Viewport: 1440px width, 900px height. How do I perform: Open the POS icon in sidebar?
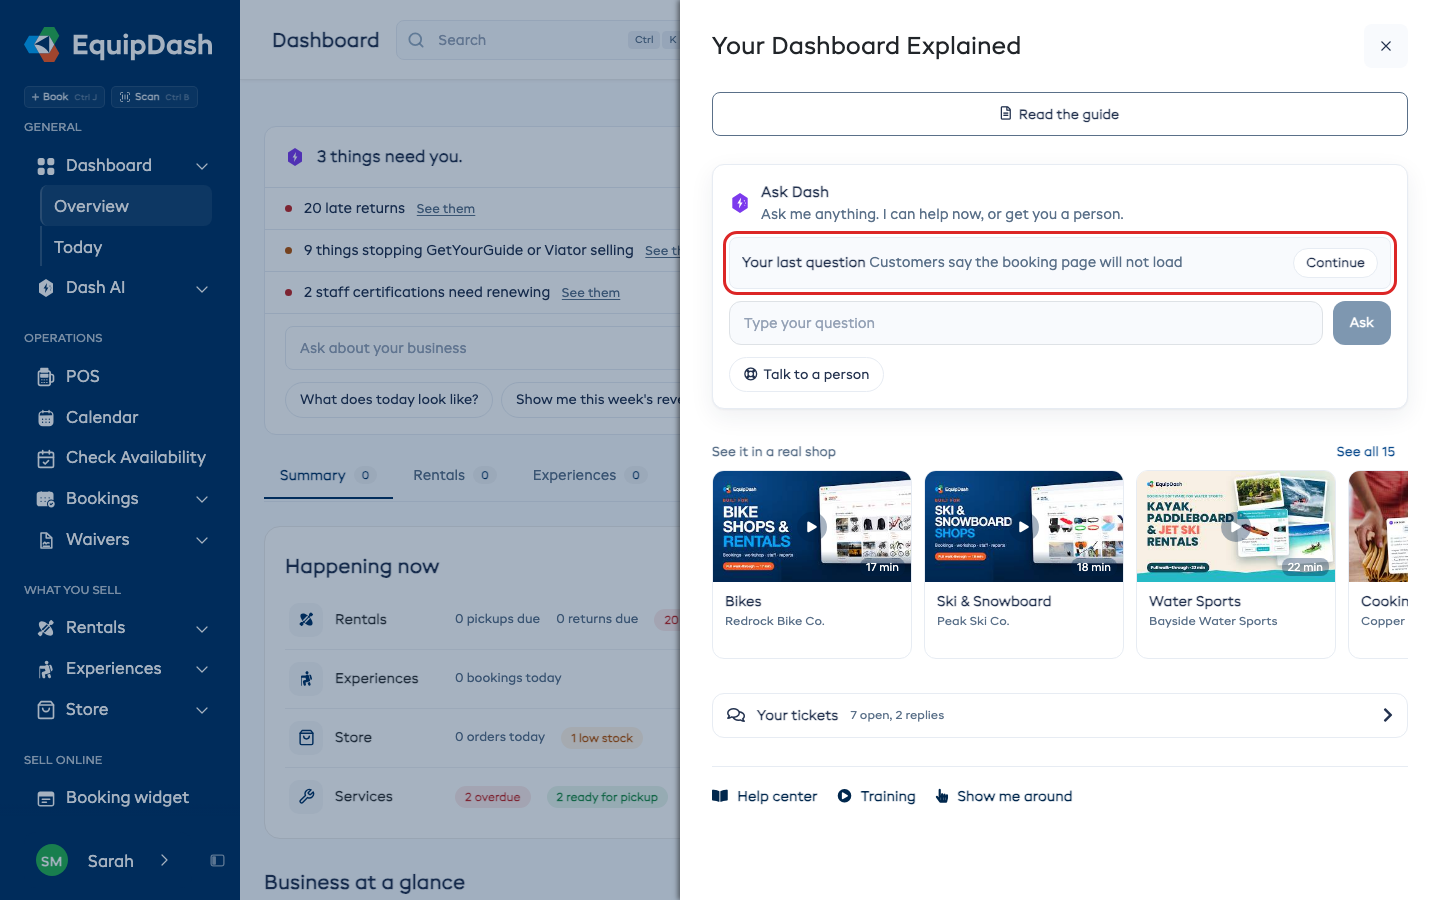coord(46,377)
